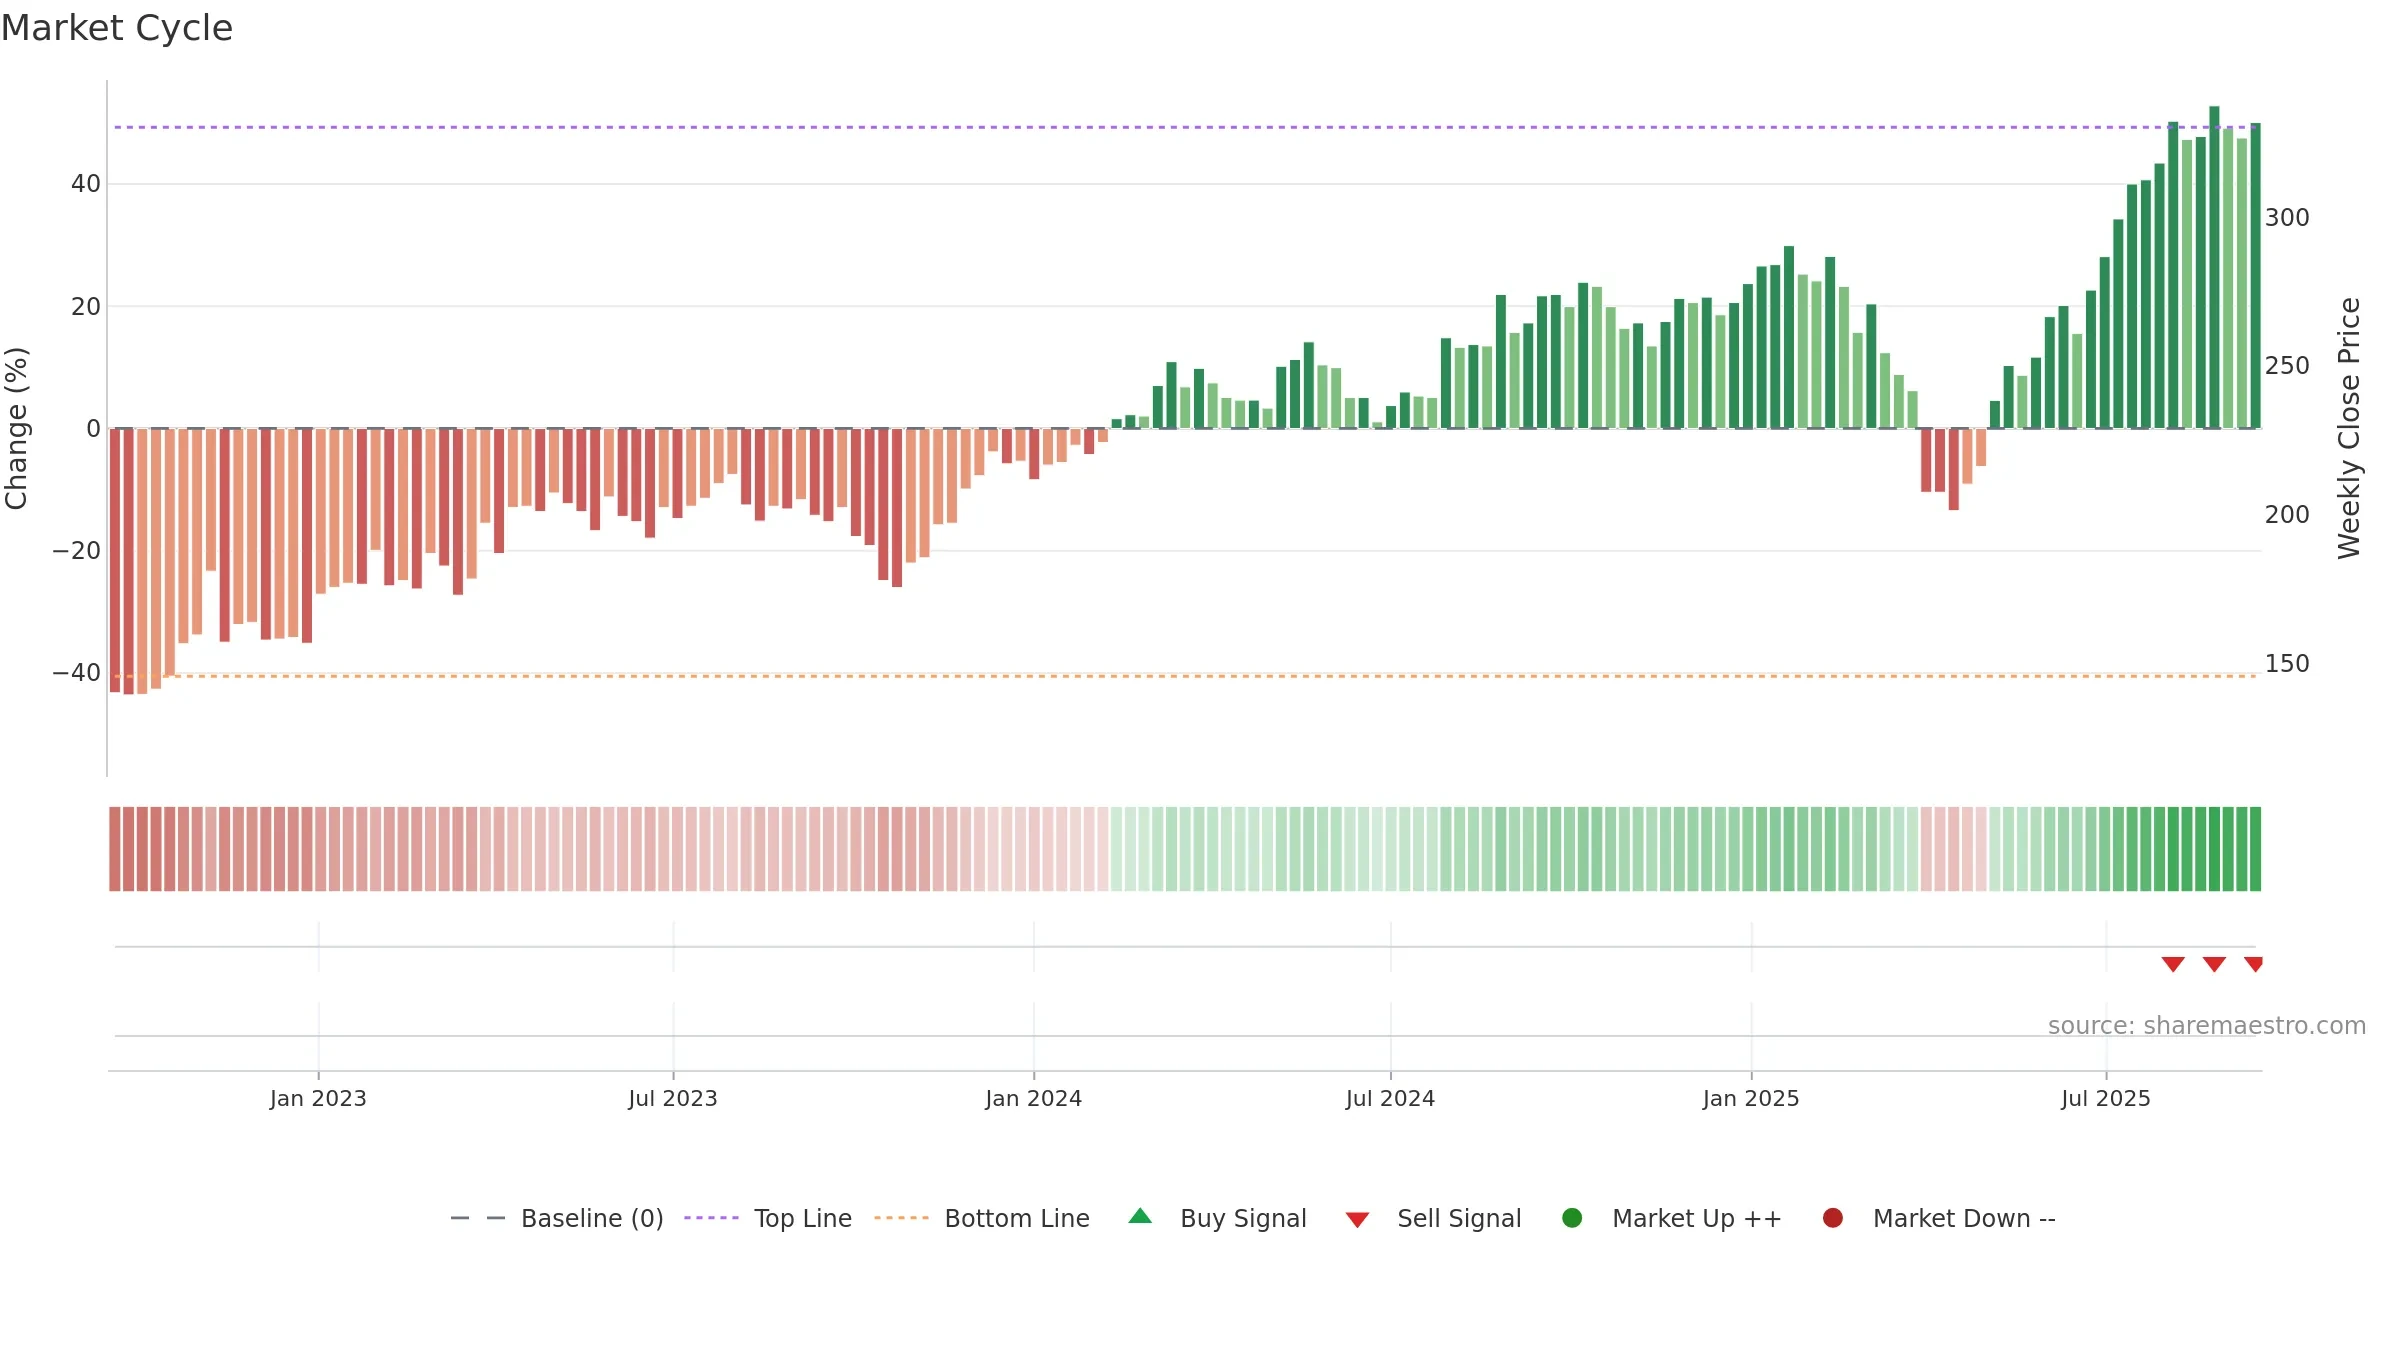Click the Jul 2024 axis label
This screenshot has width=2400, height=1350.
coord(1390,1099)
